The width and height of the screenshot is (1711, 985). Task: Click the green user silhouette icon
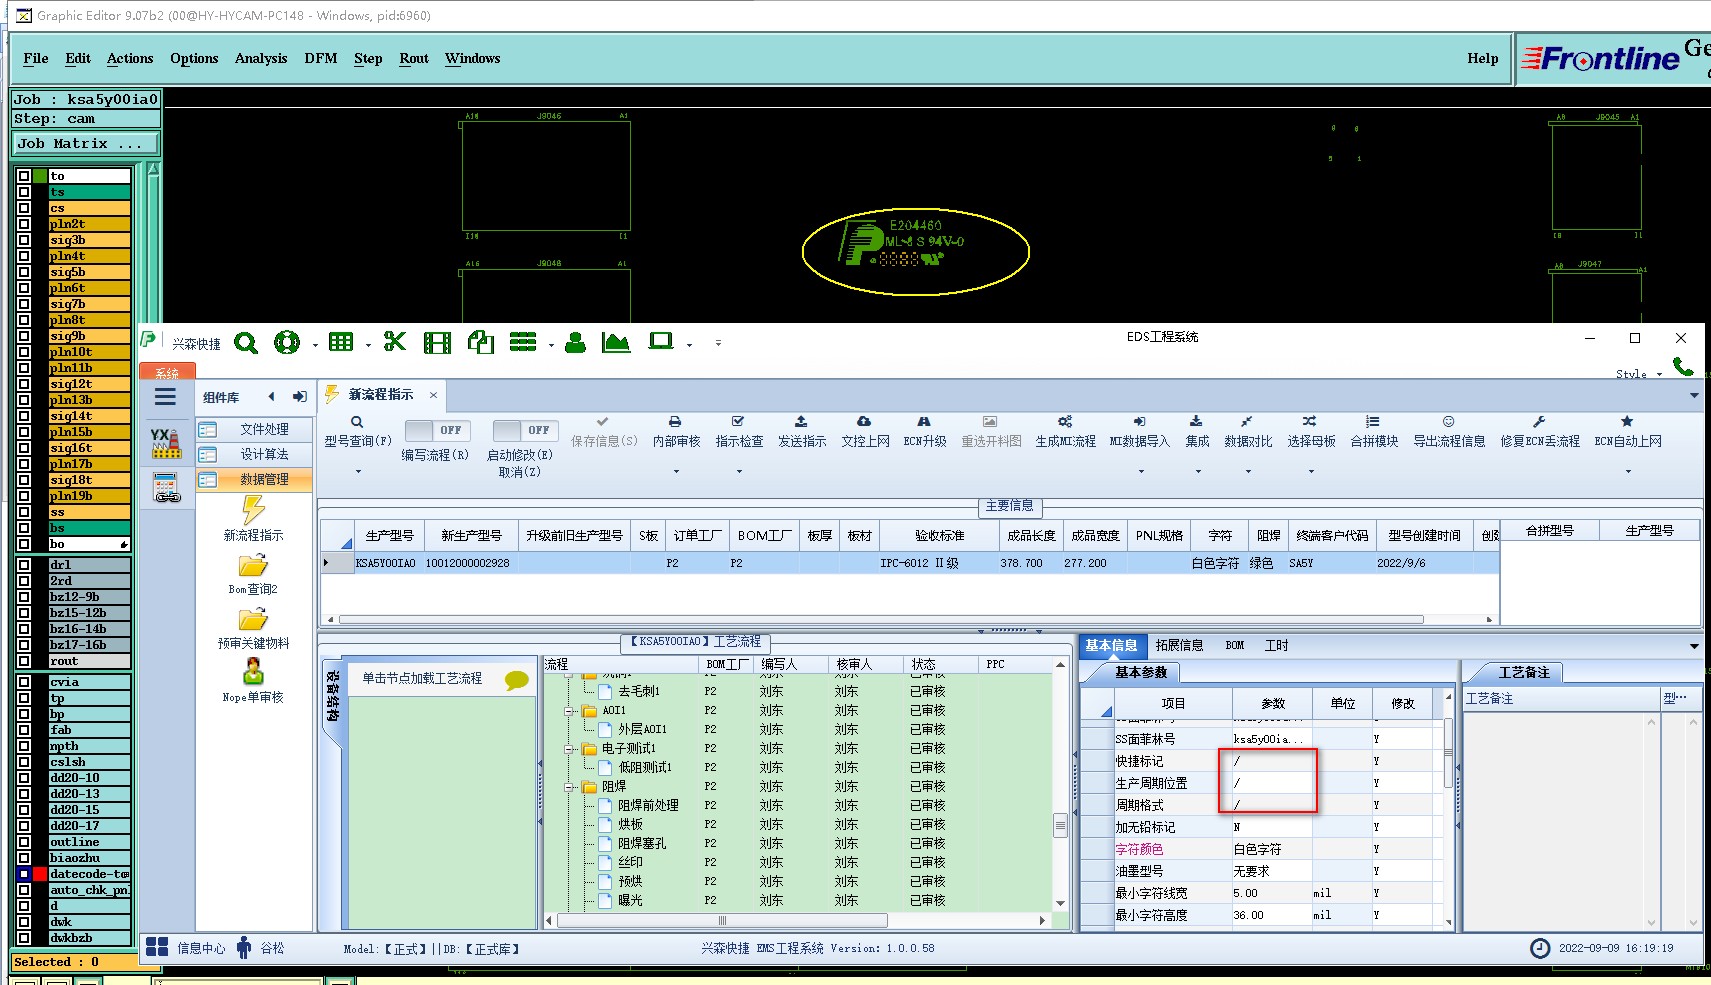click(575, 343)
